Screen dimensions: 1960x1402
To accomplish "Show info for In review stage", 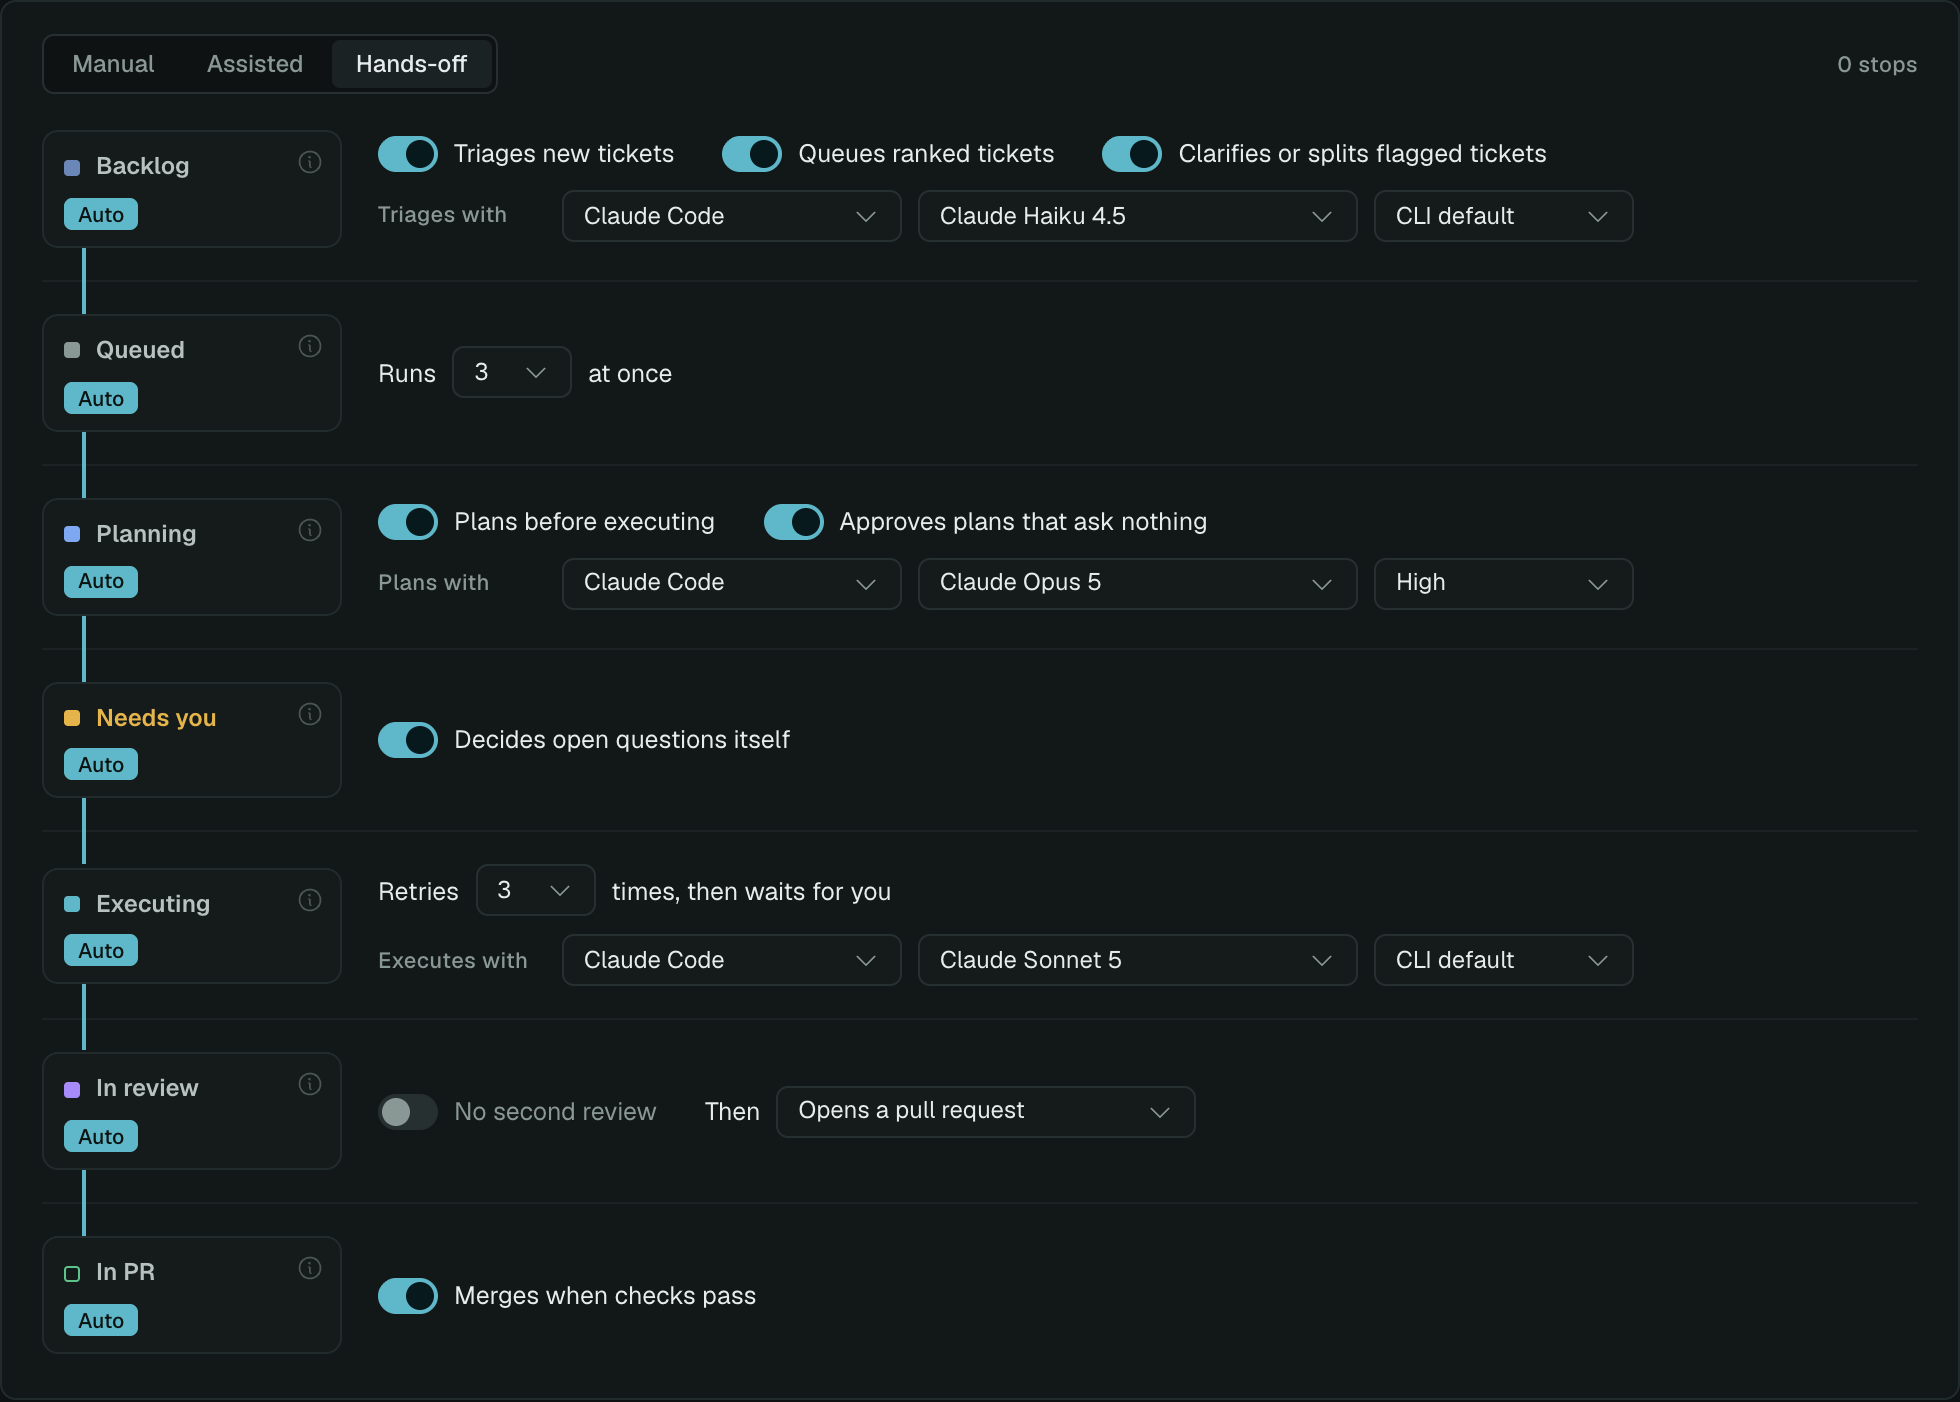I will click(310, 1084).
